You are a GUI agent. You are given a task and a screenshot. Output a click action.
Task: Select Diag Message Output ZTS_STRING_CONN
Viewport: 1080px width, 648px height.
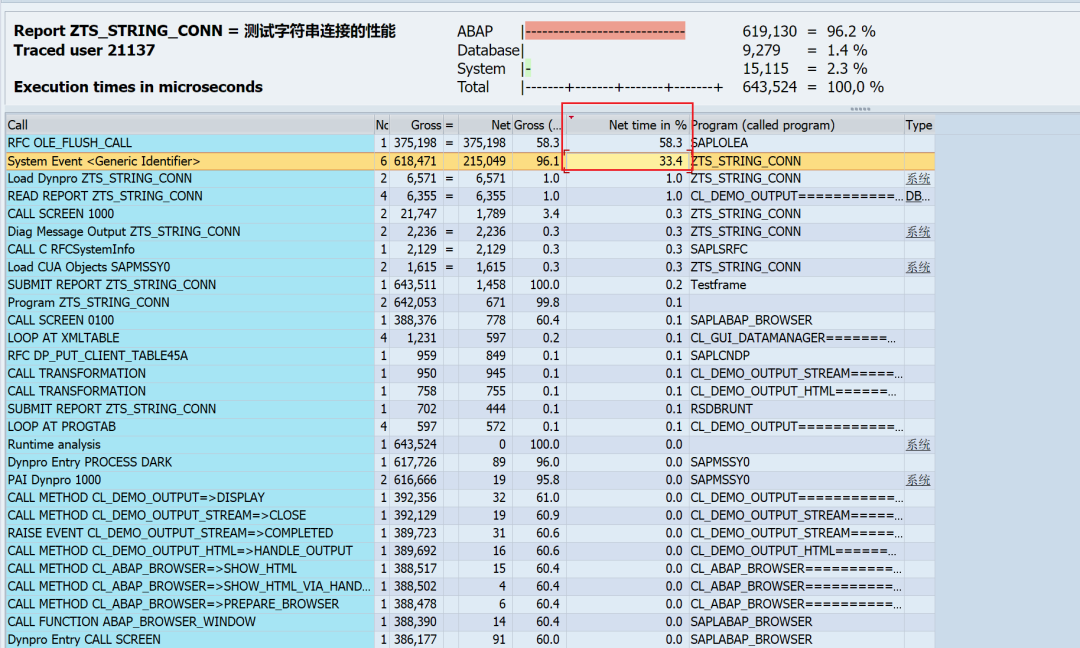pos(189,231)
